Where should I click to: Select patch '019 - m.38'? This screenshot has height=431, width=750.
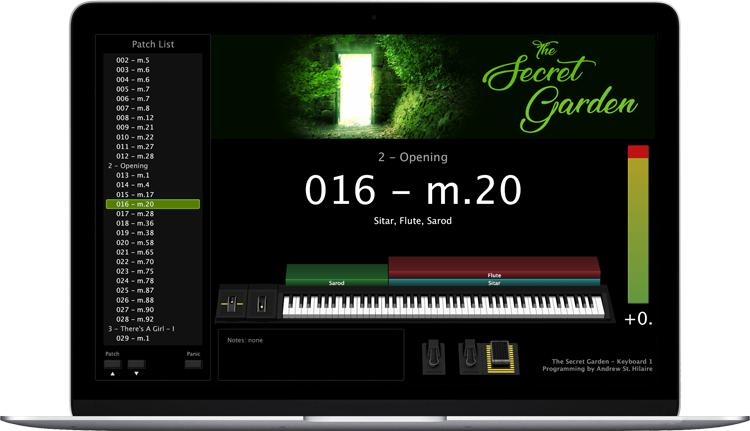(x=134, y=233)
